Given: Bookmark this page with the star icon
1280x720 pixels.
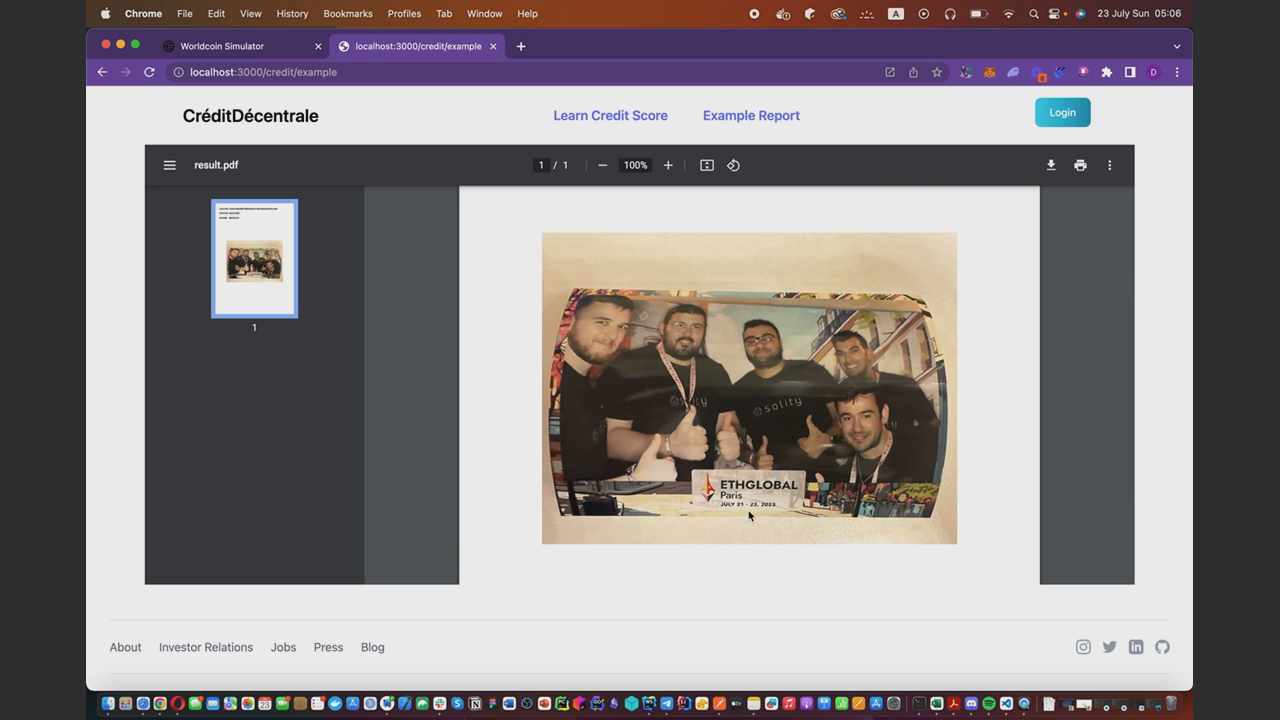Looking at the screenshot, I should [x=937, y=72].
